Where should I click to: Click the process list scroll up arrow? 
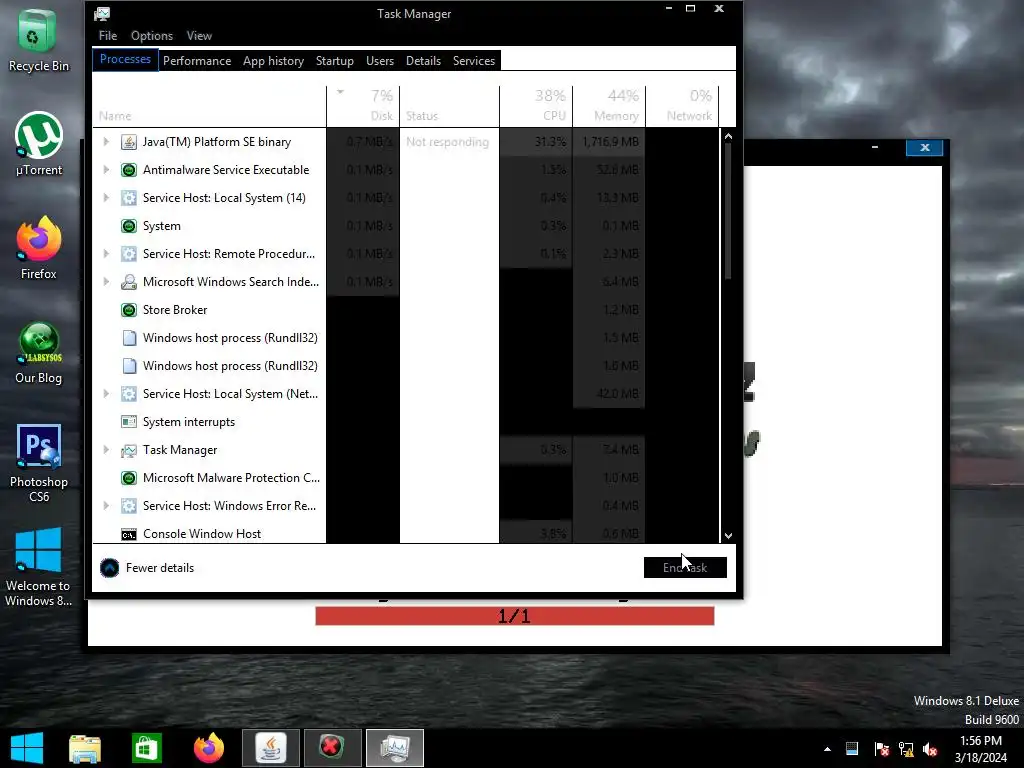click(728, 136)
